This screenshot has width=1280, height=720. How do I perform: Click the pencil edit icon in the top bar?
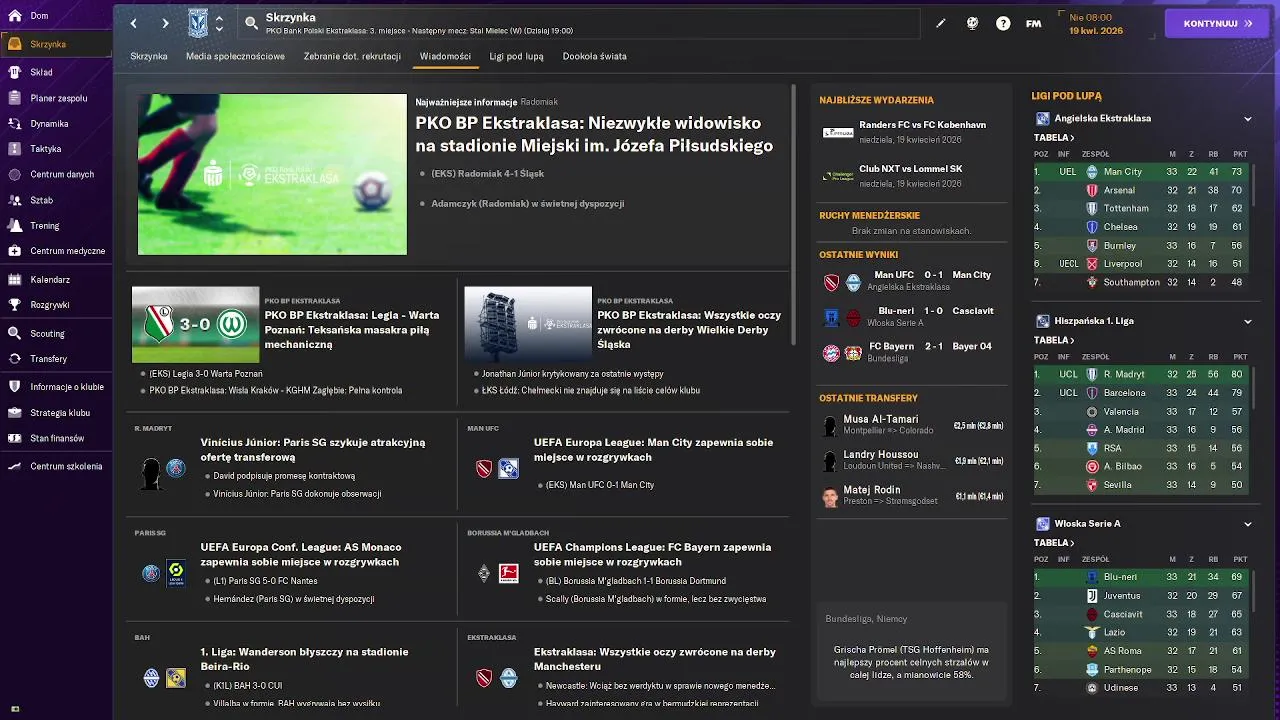coord(941,23)
